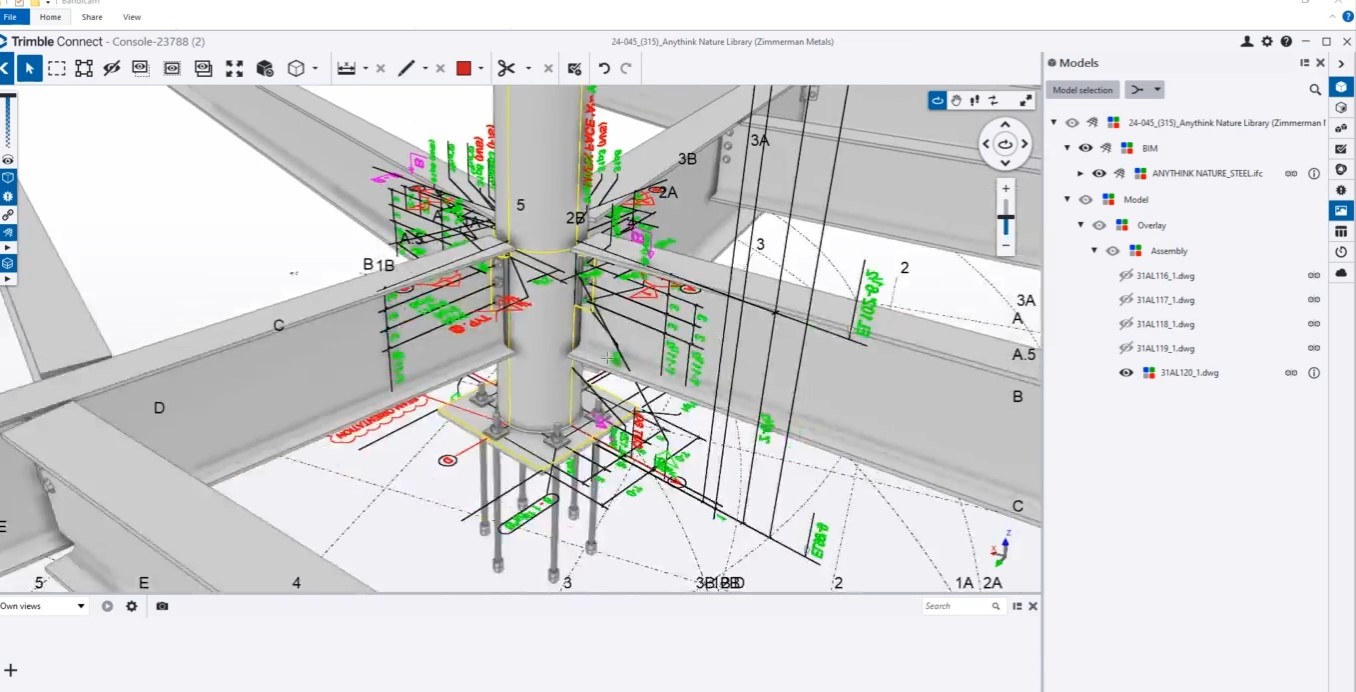Open the File menu
Screen dimensions: 1356x692
[11, 17]
